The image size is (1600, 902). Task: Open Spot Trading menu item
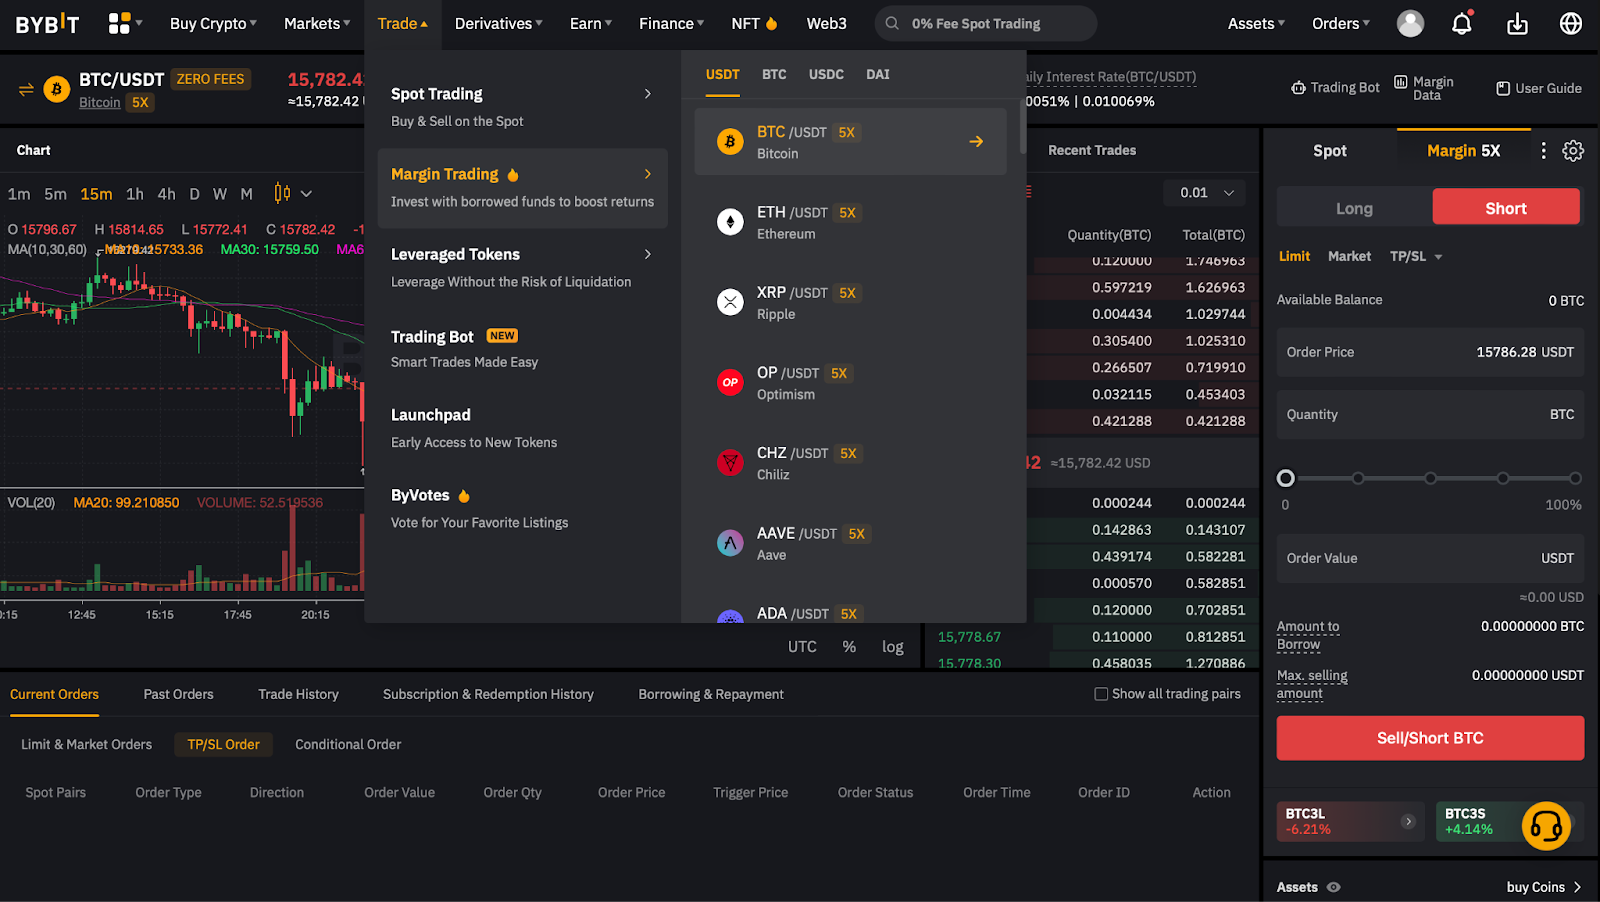pos(522,107)
